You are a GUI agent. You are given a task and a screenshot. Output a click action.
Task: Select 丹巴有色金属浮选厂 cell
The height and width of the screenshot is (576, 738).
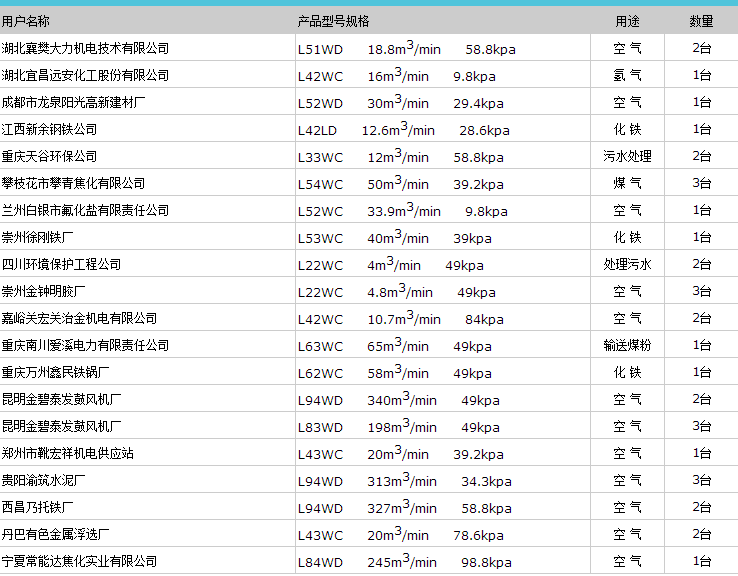(x=56, y=535)
